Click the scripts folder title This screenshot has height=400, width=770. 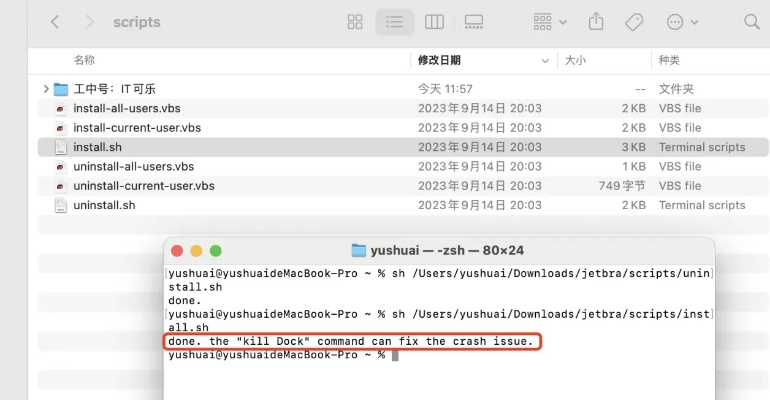(x=137, y=22)
